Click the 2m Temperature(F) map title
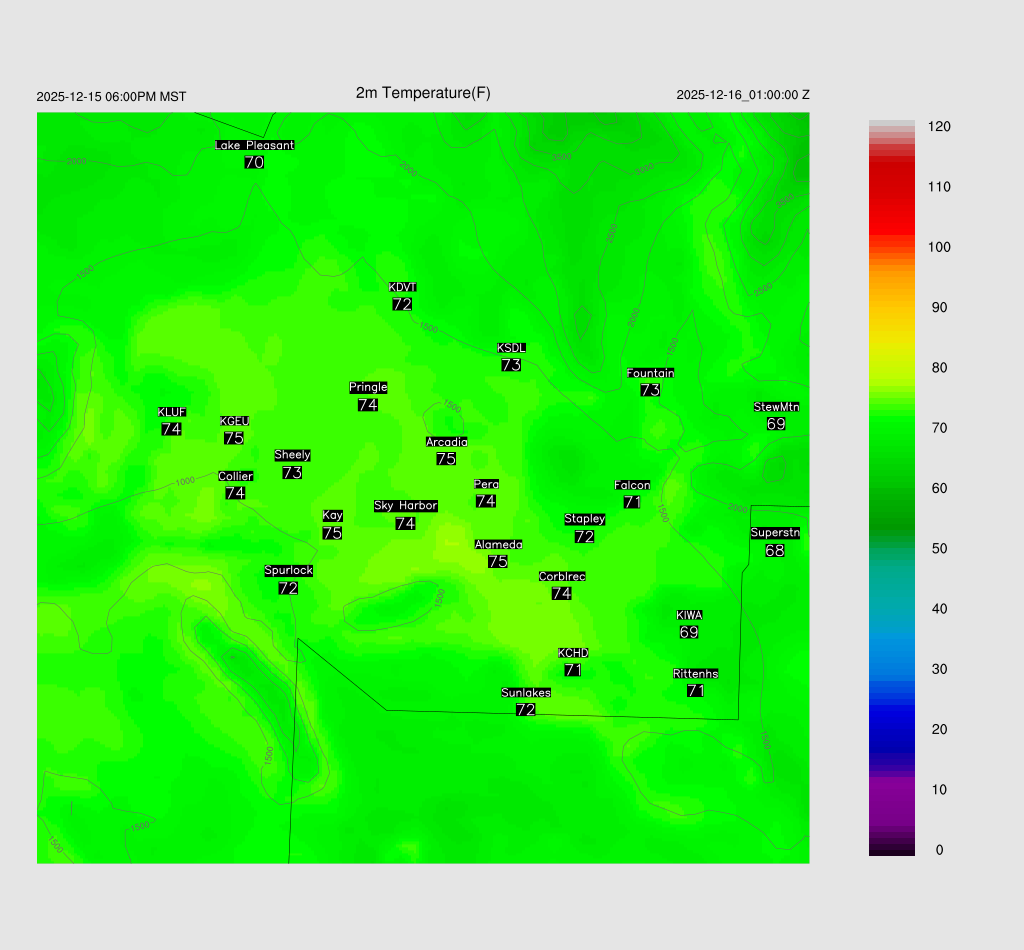The width and height of the screenshot is (1024, 950). (423, 93)
